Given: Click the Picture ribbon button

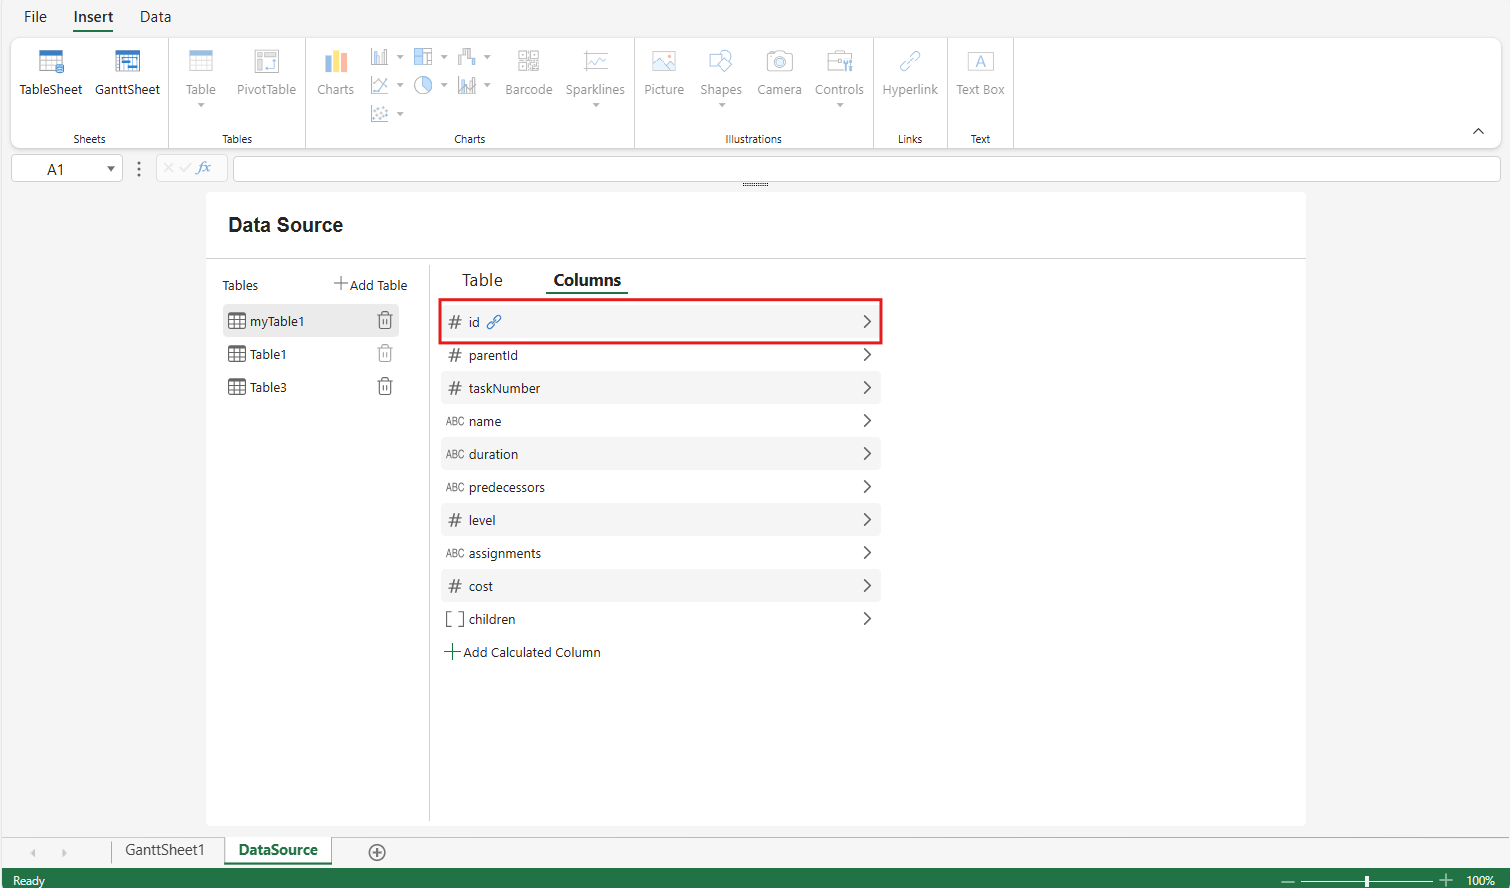Looking at the screenshot, I should 664,74.
